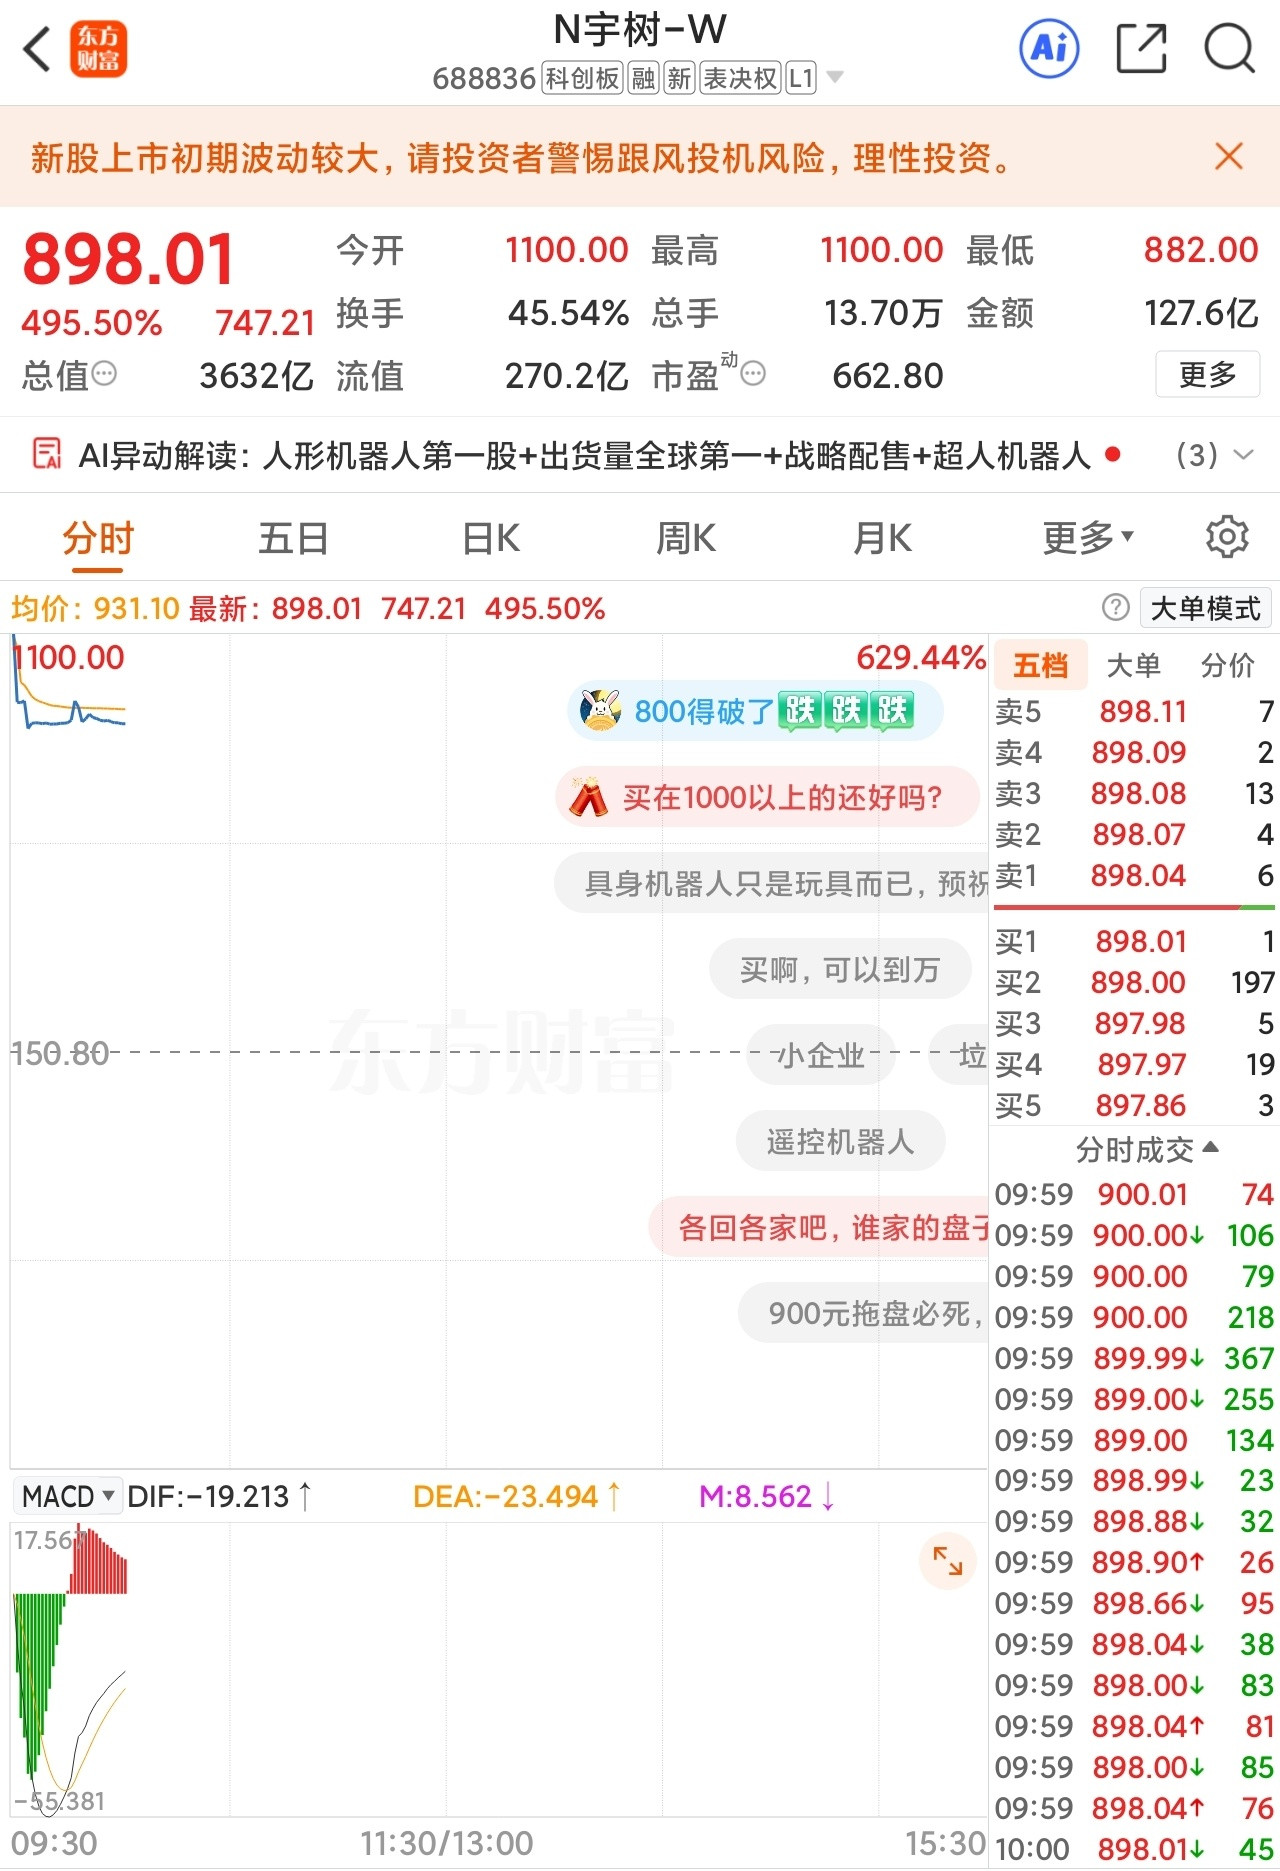This screenshot has height=1871, width=1280.
Task: Tap the 10:00 898.01 trade row
Action: coord(1134,1849)
